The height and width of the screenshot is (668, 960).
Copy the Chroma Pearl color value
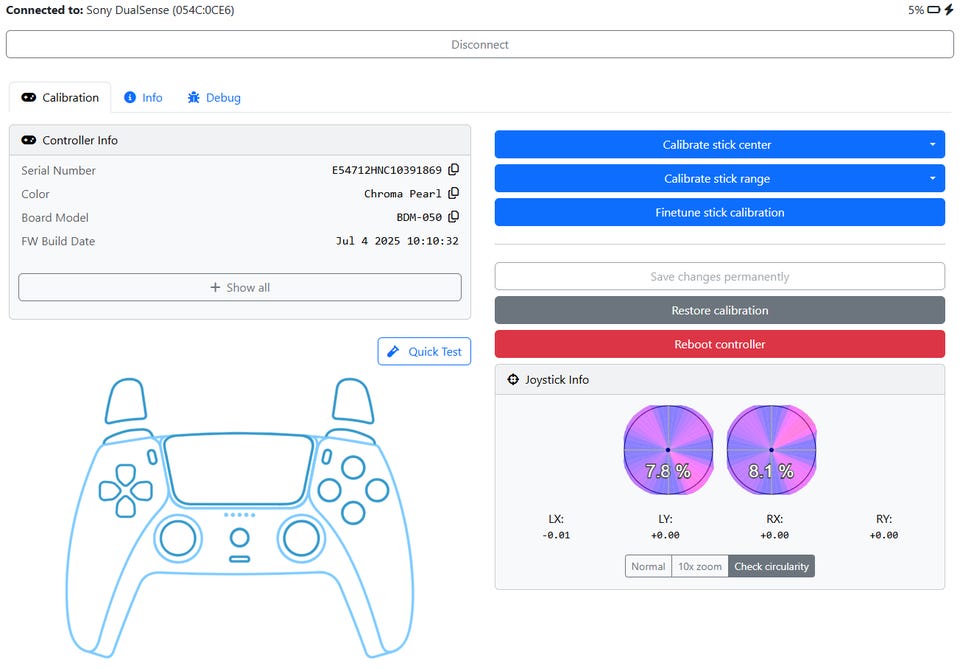[x=454, y=193]
